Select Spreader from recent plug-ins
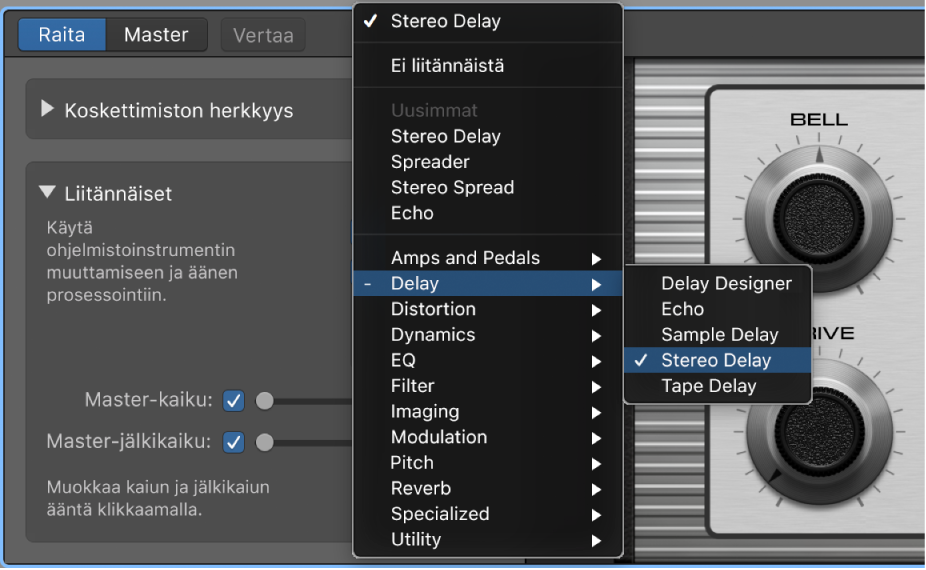This screenshot has height=570, width=926. coord(430,161)
